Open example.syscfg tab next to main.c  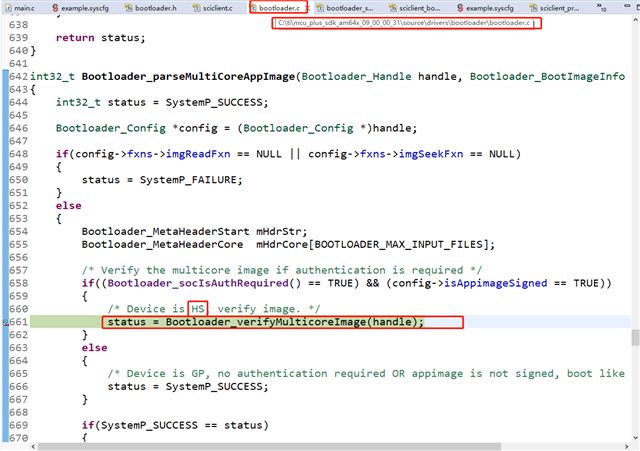coord(80,8)
